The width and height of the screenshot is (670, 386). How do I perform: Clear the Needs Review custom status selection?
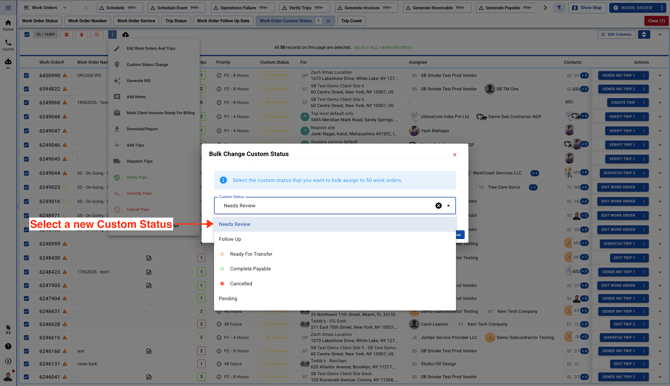(438, 206)
